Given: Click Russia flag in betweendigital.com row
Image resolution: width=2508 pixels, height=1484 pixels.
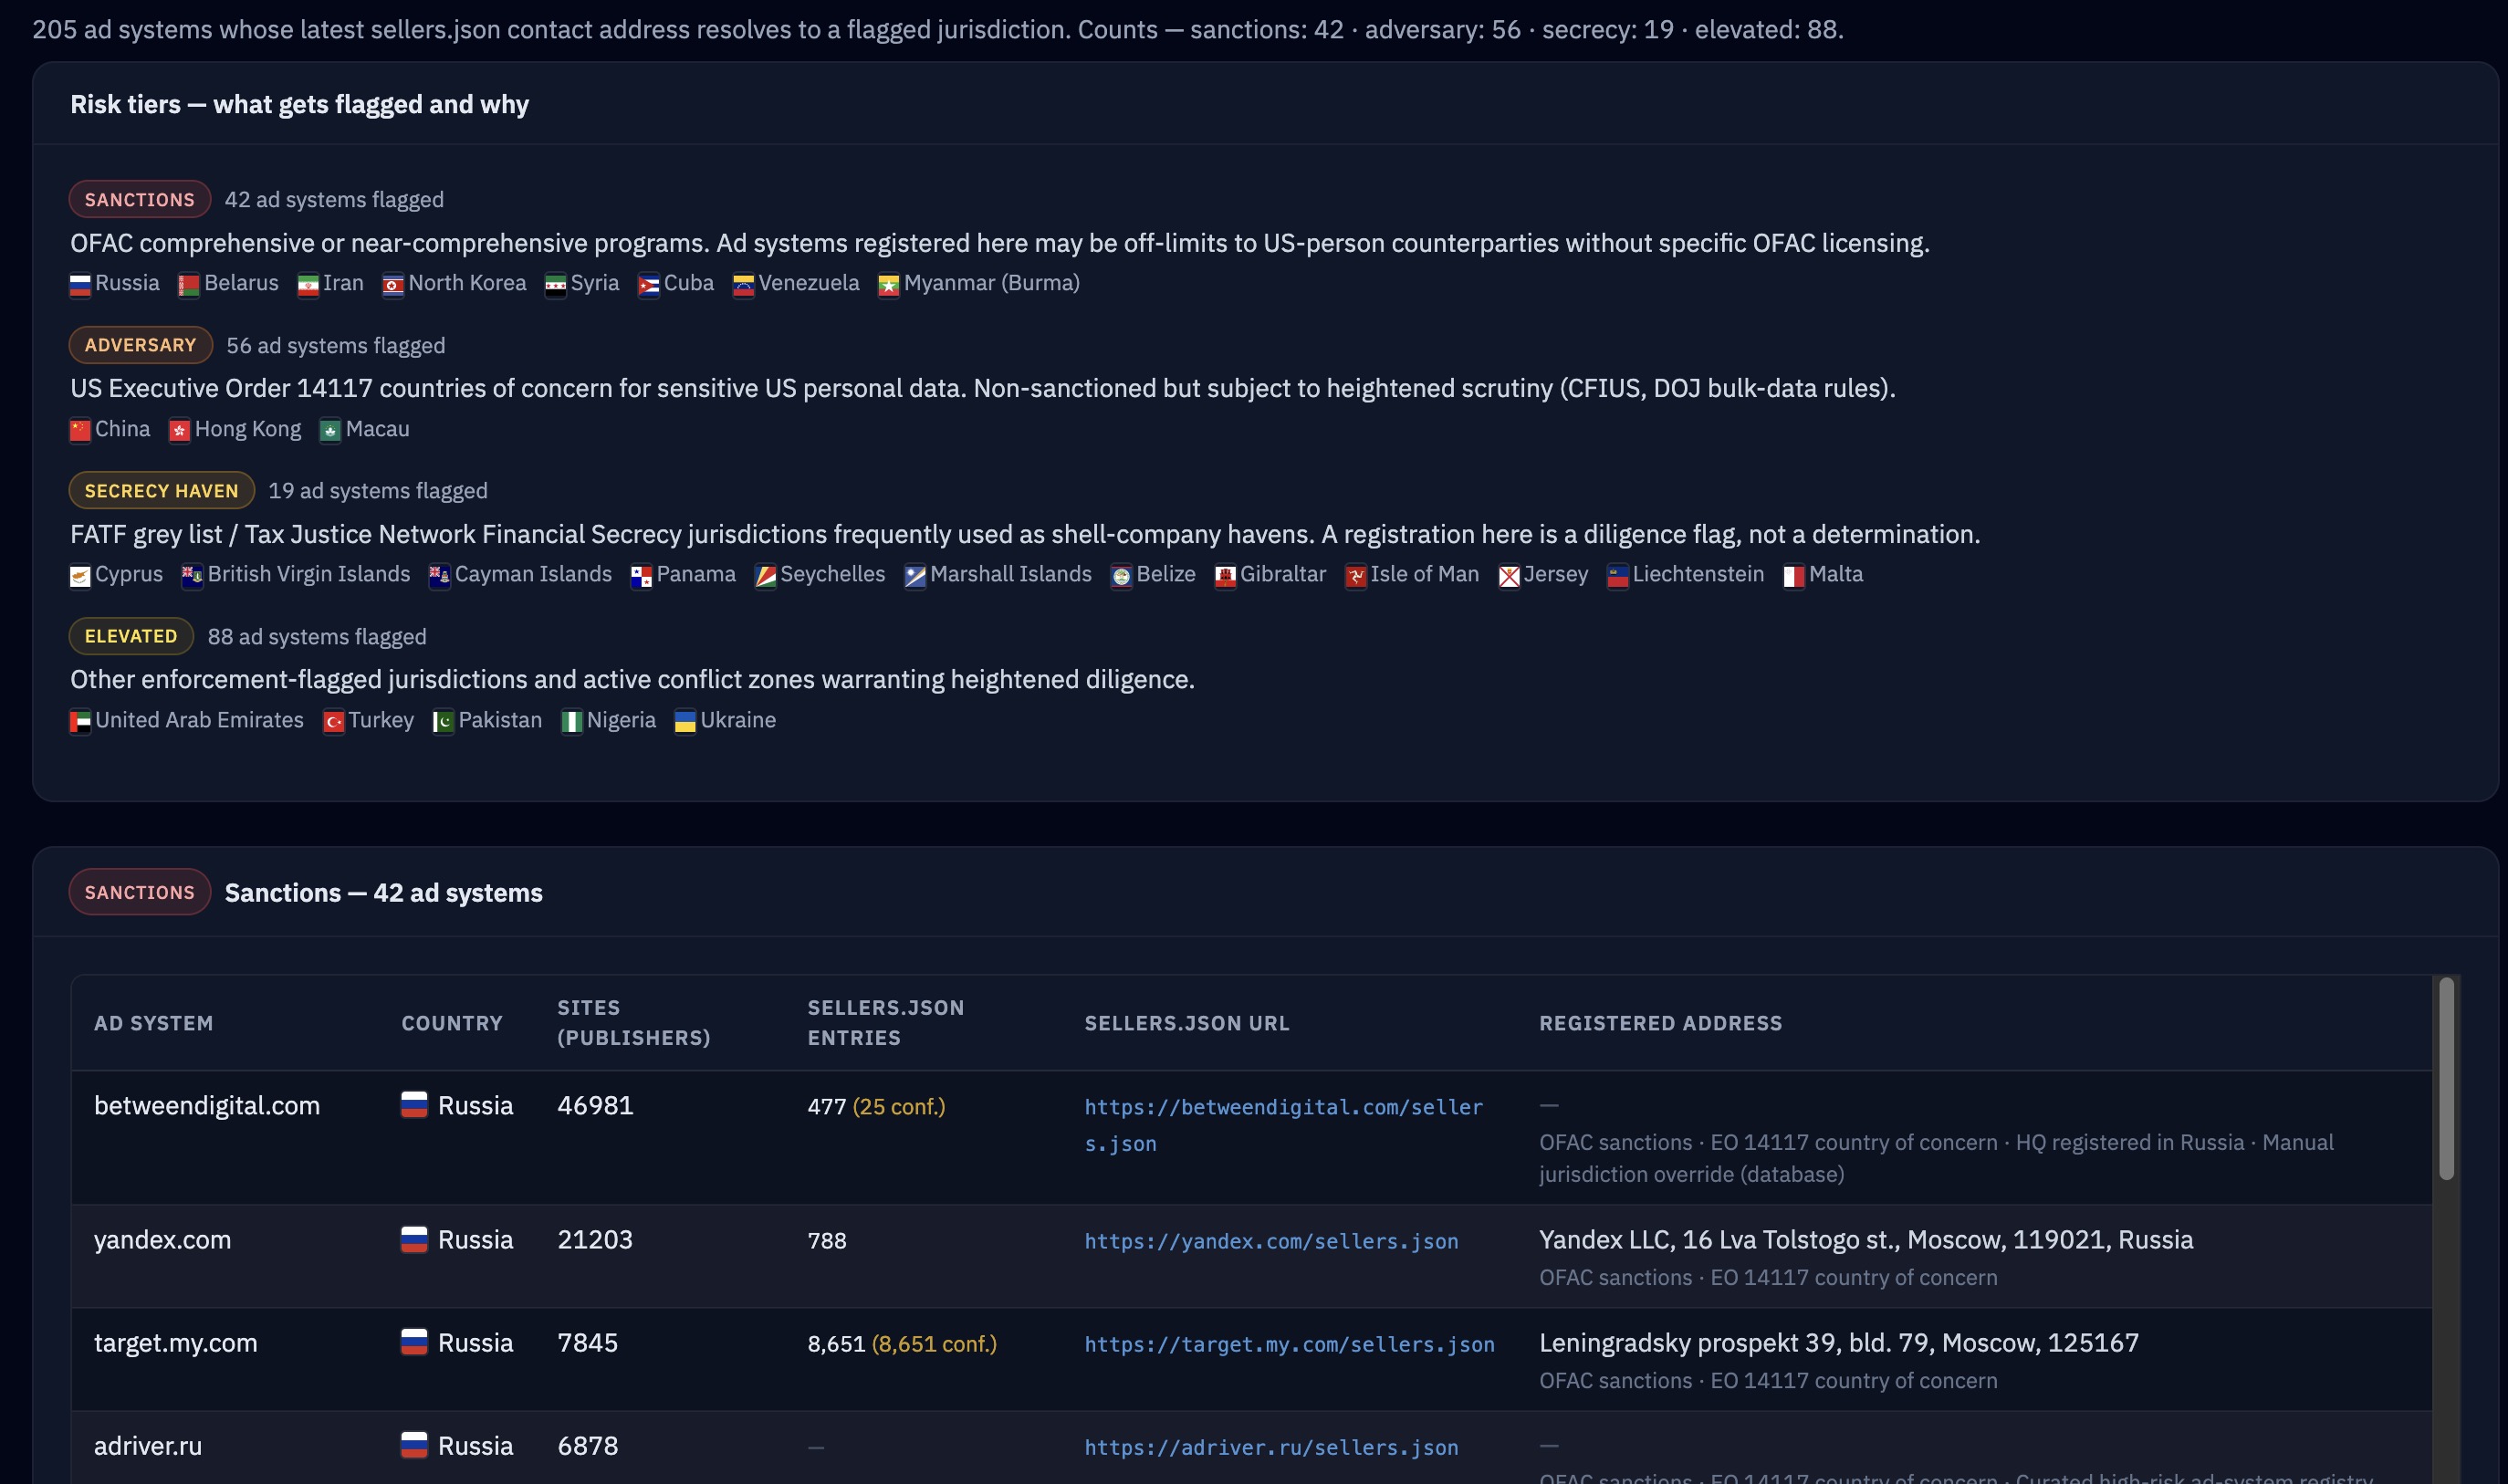Looking at the screenshot, I should point(414,1105).
